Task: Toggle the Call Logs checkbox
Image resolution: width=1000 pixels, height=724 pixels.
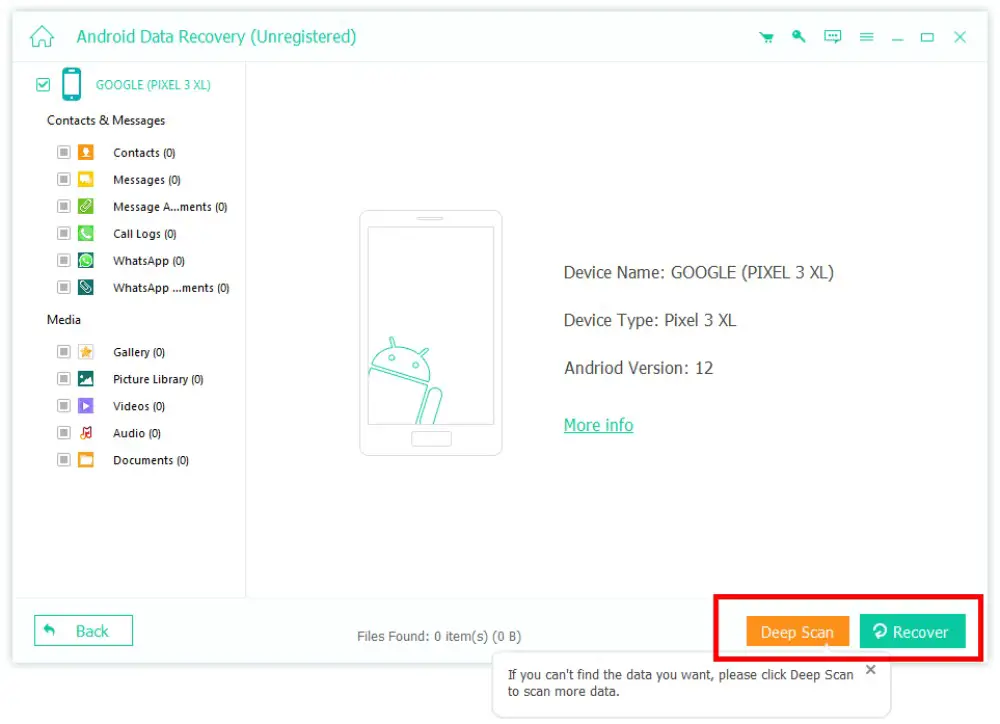Action: coord(63,233)
